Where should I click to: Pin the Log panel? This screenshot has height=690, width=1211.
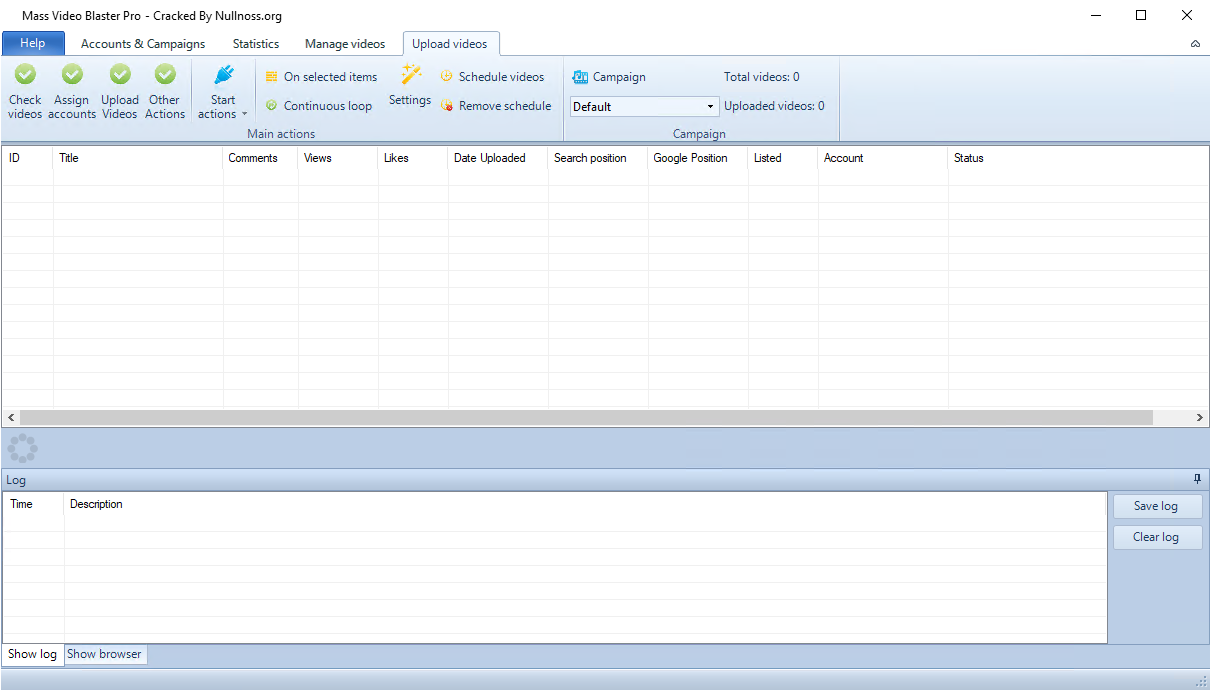point(1197,479)
